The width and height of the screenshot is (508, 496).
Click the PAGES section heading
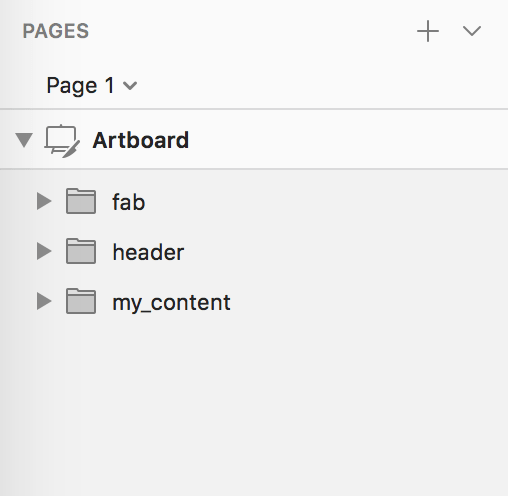tap(56, 31)
